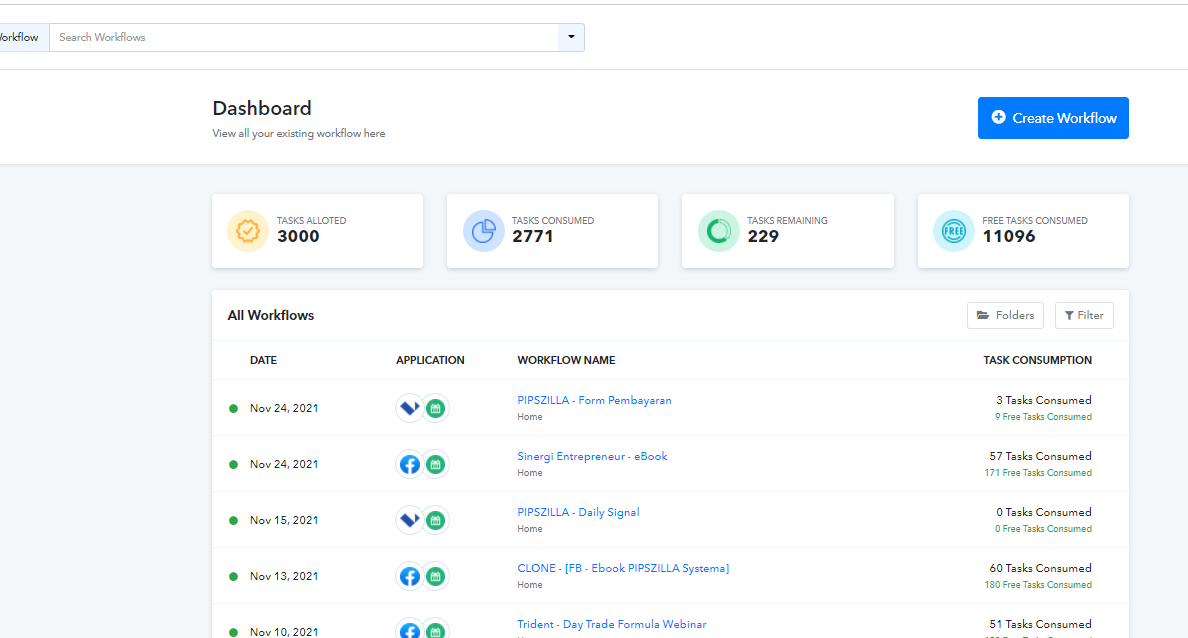
Task: Click Facebook icon in Trident - Day Trade row
Action: coord(410,630)
